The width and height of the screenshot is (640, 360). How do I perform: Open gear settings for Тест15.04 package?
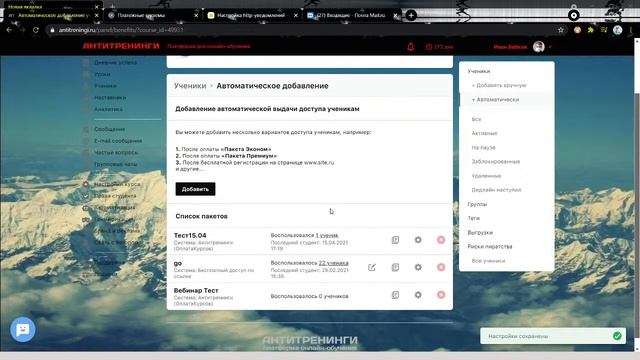(x=418, y=240)
